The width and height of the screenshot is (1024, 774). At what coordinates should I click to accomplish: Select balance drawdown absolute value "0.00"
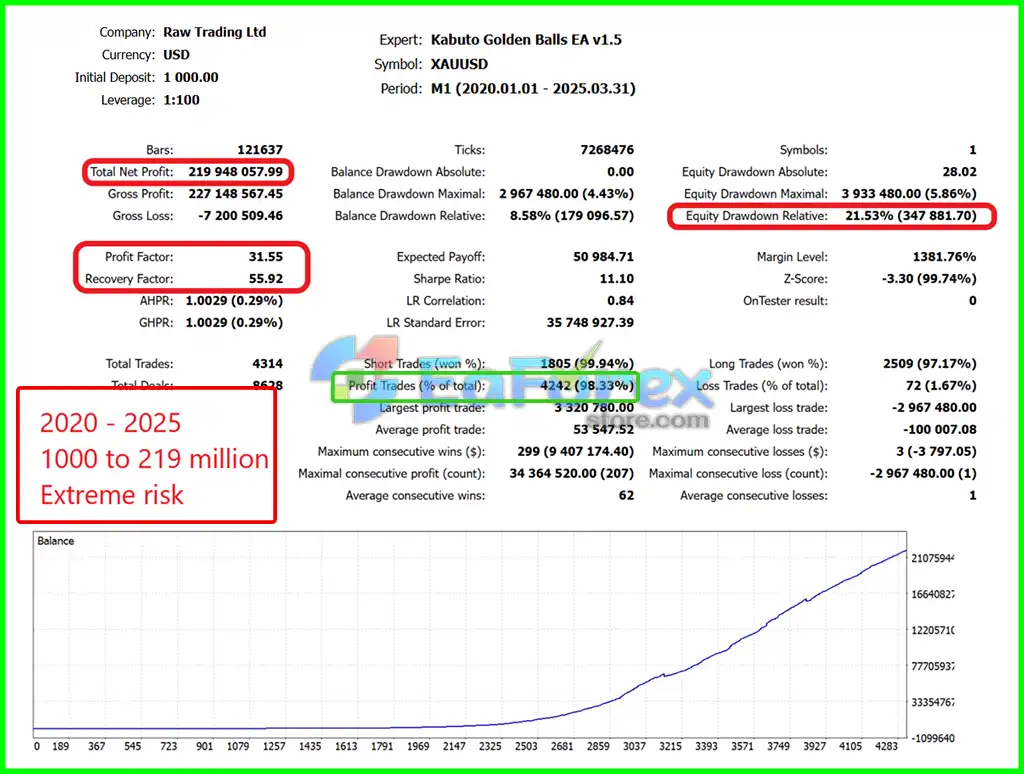(x=620, y=172)
